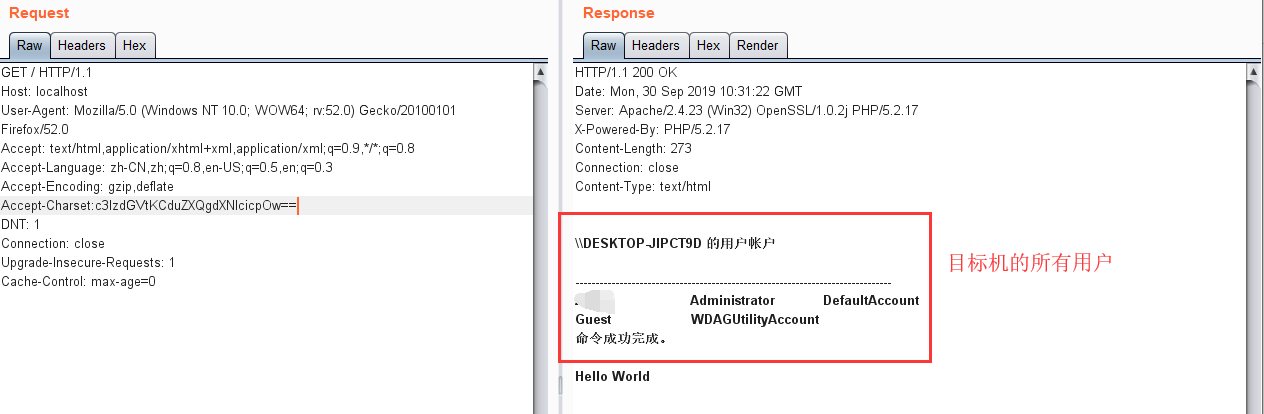1264x414 pixels.
Task: Click the 'Accept: text/html' header line
Action: (208, 149)
